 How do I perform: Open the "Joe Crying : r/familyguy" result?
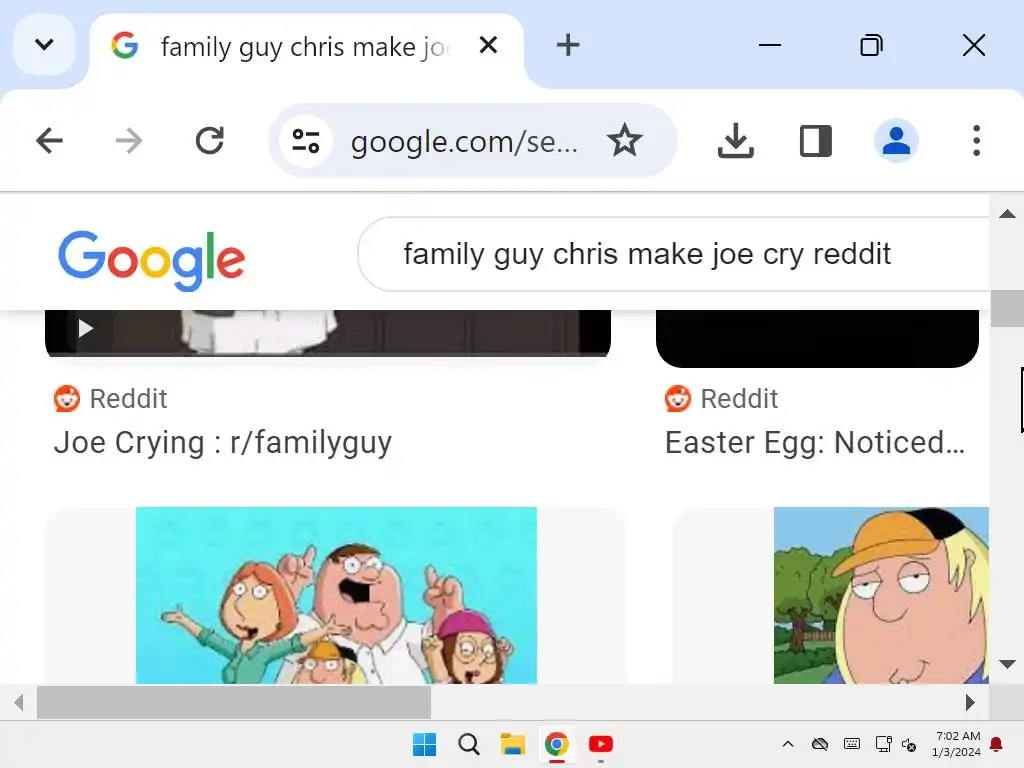pos(223,442)
